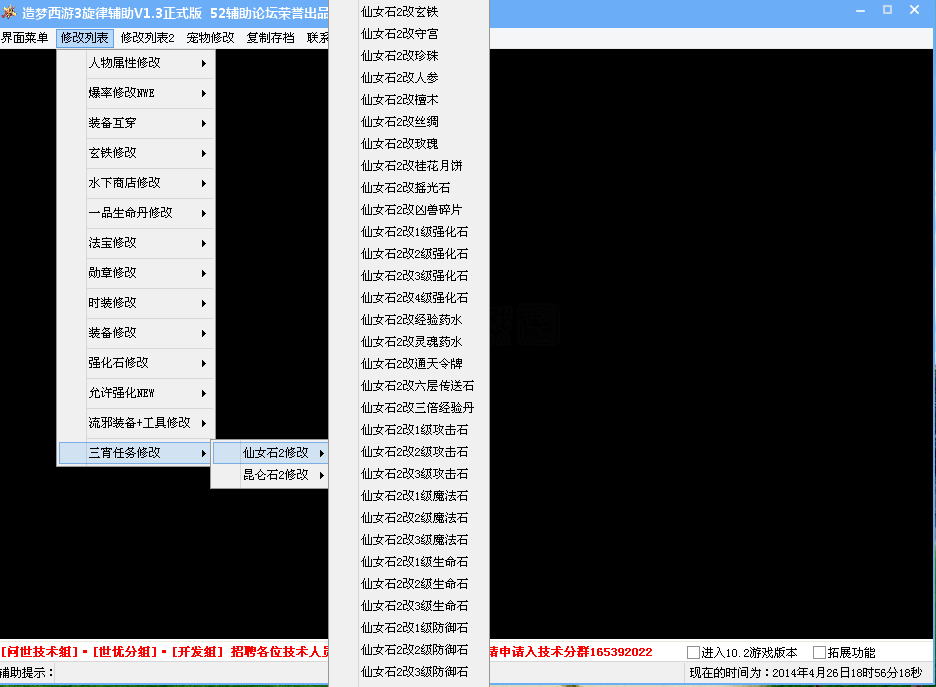Choose 仙女石2改檀木
The width and height of the screenshot is (936, 687).
coord(409,100)
